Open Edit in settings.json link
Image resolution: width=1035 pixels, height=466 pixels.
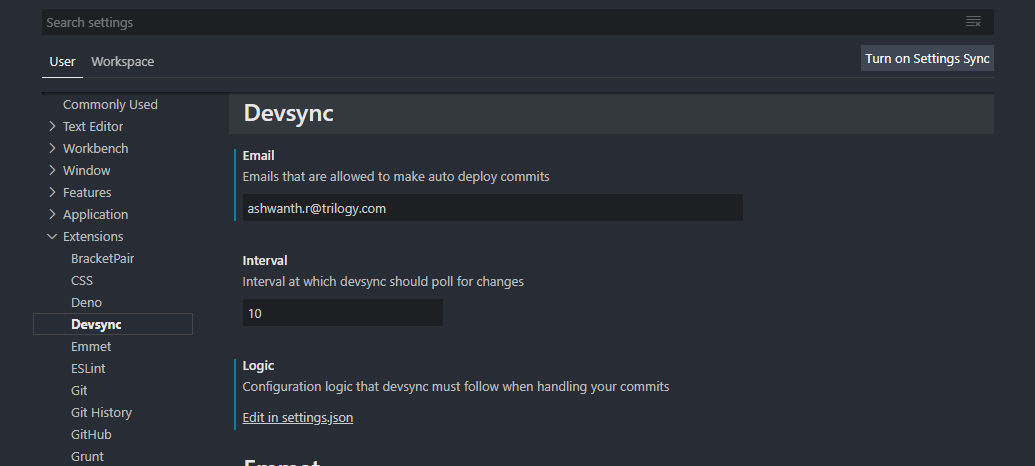[x=298, y=417]
